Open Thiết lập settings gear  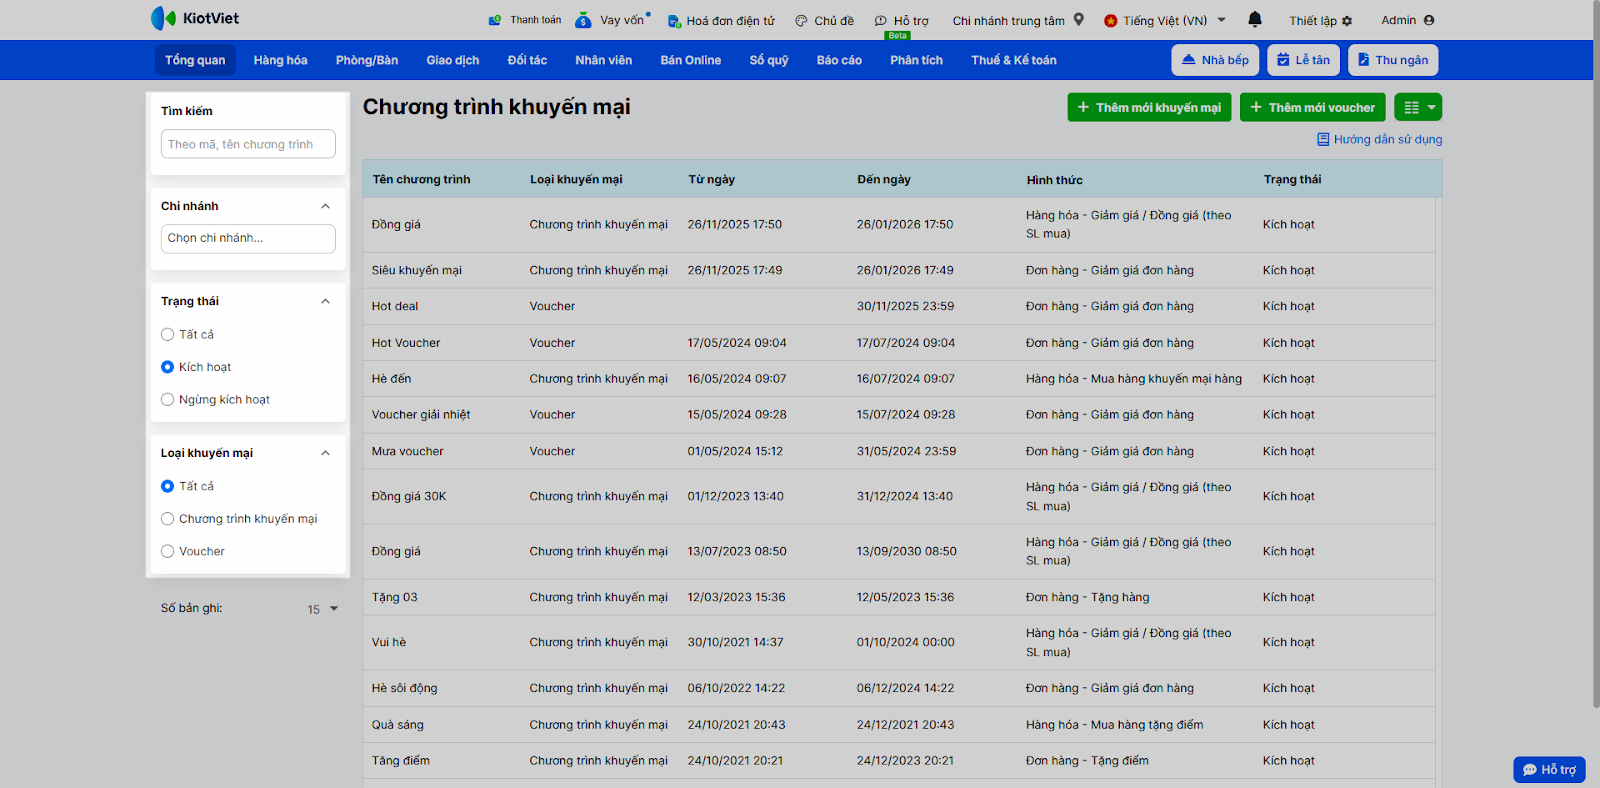point(1347,21)
